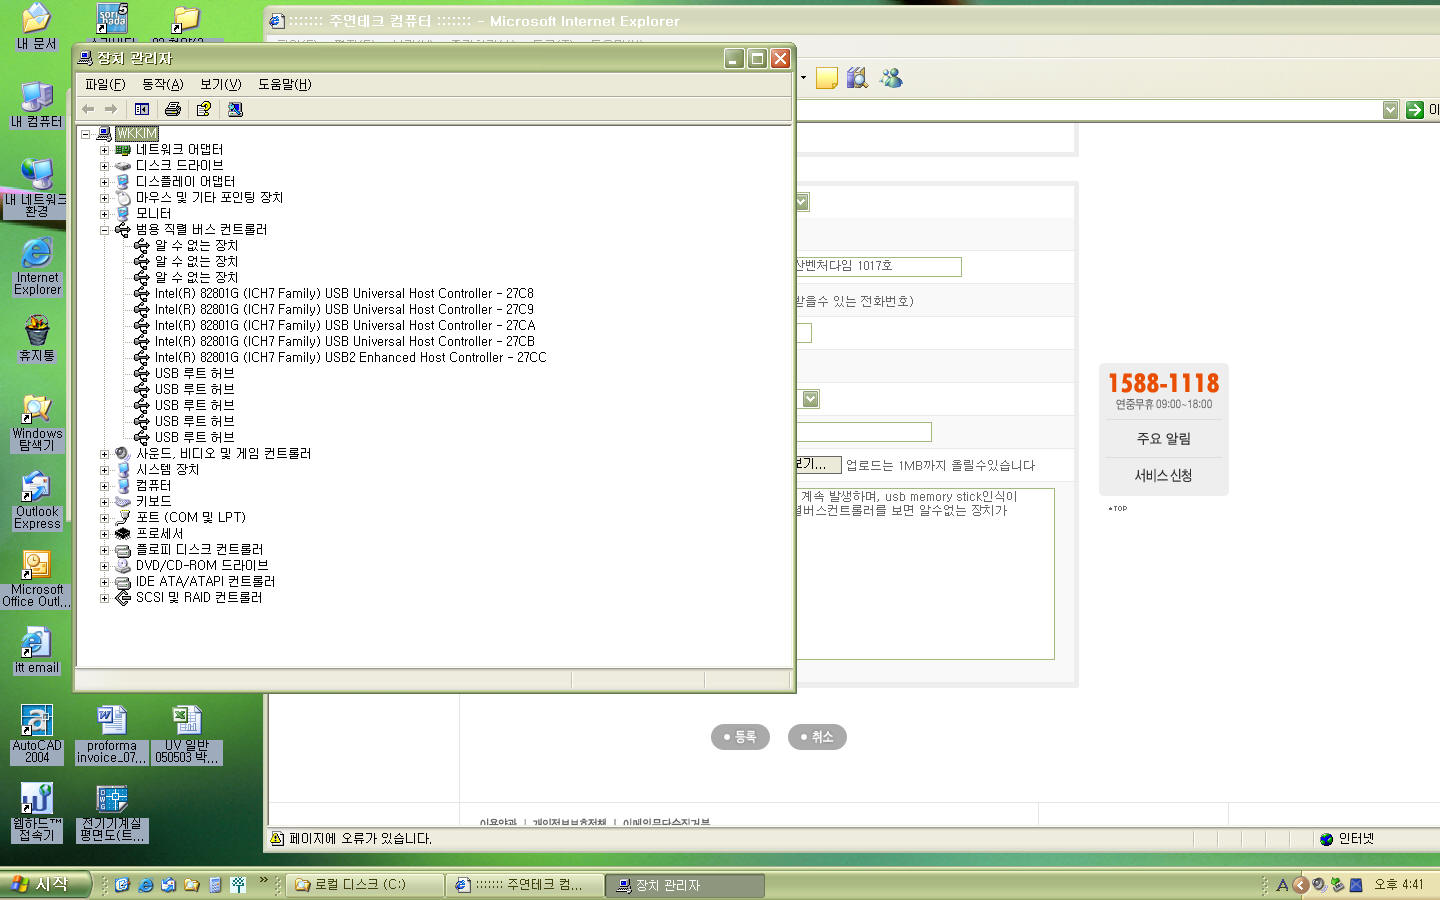Expand the 디스플레이 어댑터 node
1440x900 pixels.
coord(104,182)
